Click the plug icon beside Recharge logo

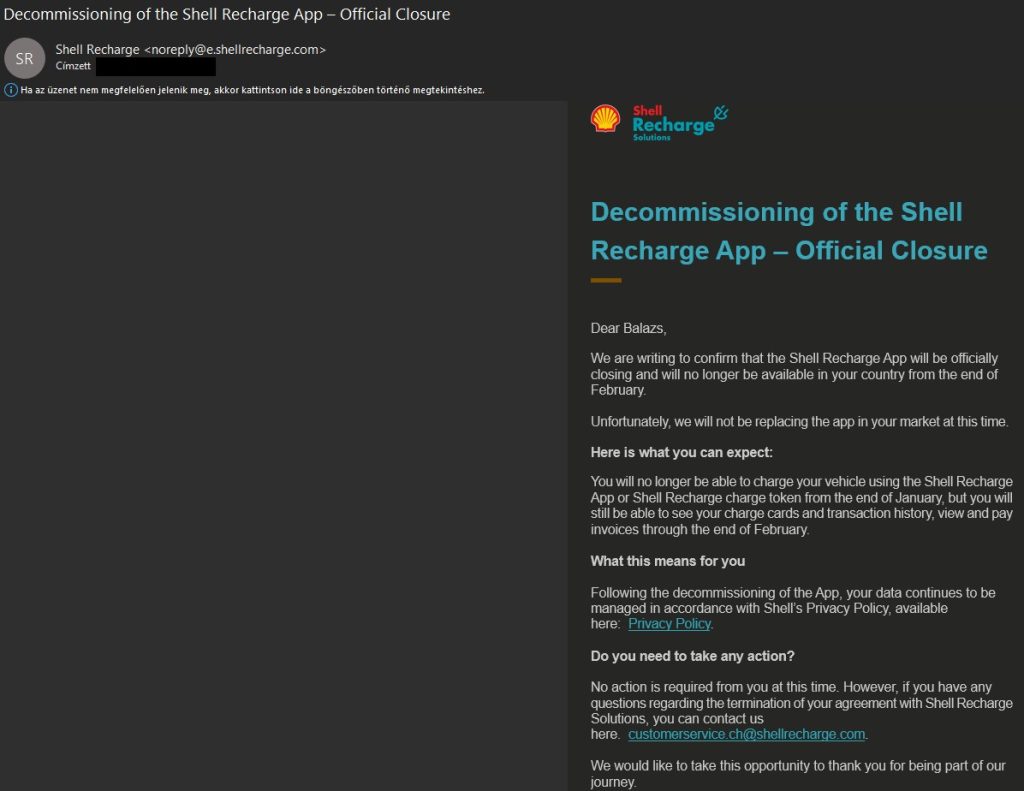(720, 115)
